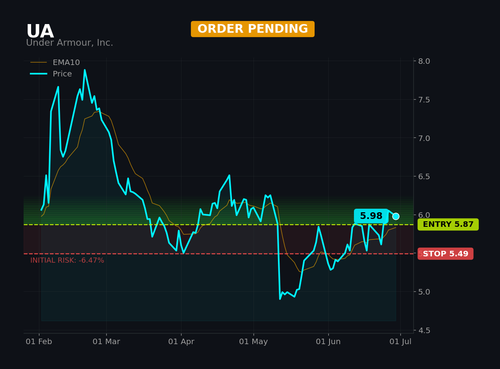Click the 01 Jun date axis label

tap(328, 342)
